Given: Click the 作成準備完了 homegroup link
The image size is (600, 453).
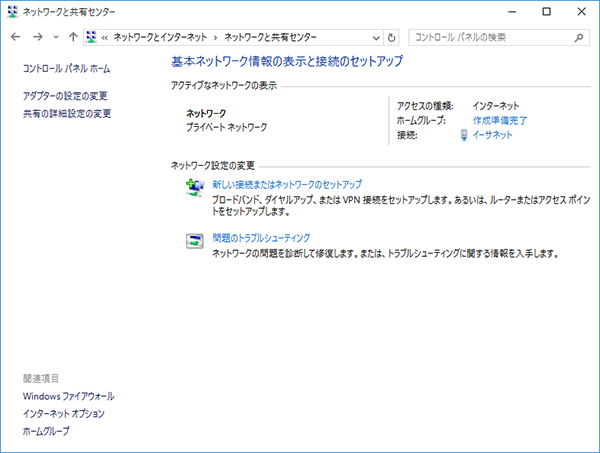Looking at the screenshot, I should tap(500, 120).
